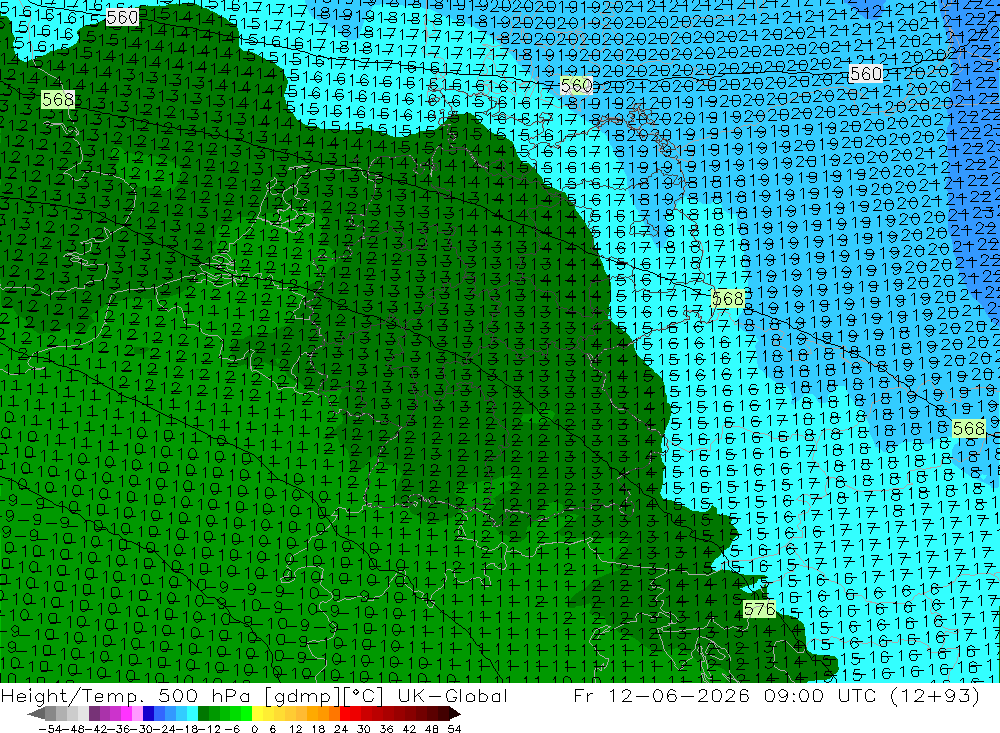This screenshot has height=733, width=1000.
Task: Click the dark maroon right arrow of the color bar
Action: [x=455, y=713]
